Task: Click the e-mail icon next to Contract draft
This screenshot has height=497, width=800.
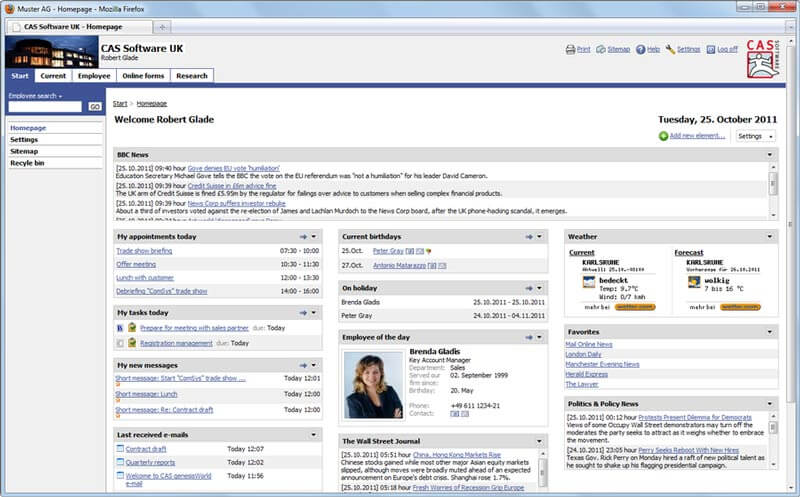Action: pos(120,449)
